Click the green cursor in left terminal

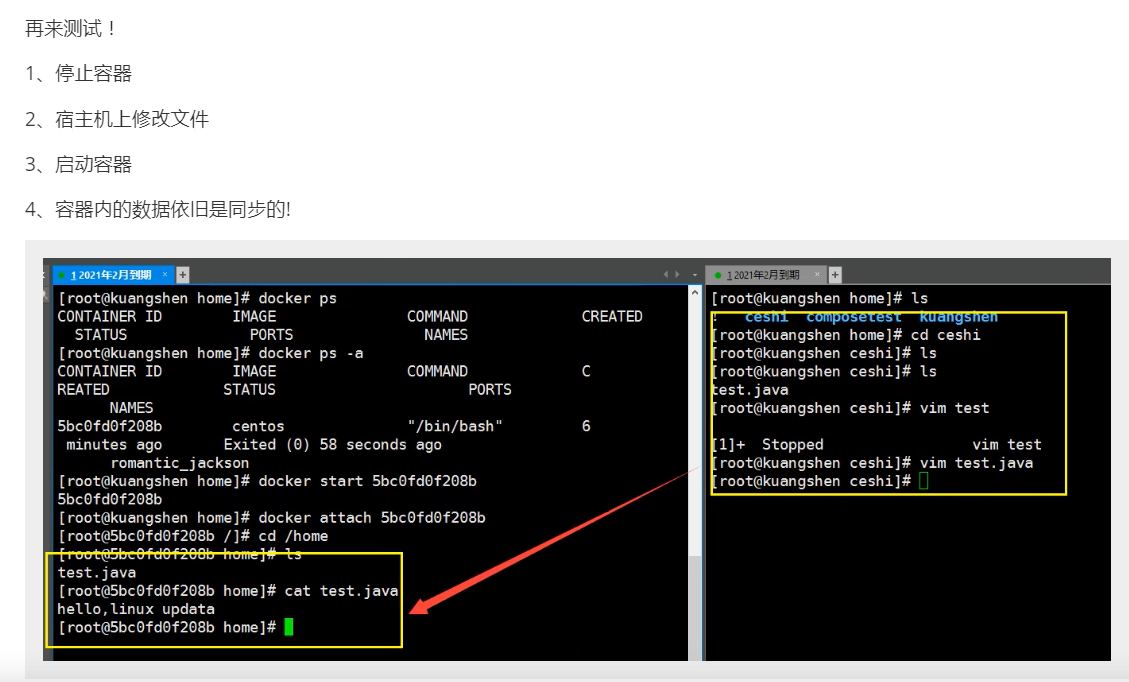coord(289,627)
